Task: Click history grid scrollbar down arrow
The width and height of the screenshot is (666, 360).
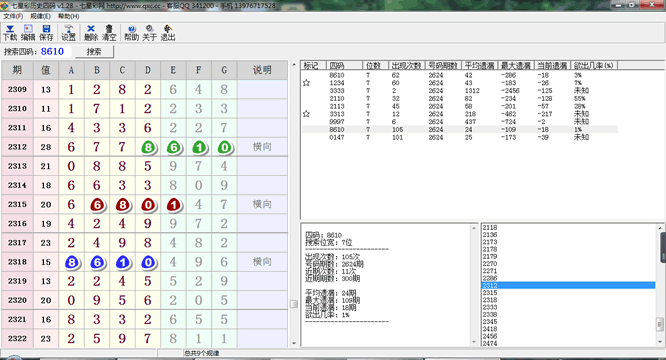Action: click(x=294, y=343)
